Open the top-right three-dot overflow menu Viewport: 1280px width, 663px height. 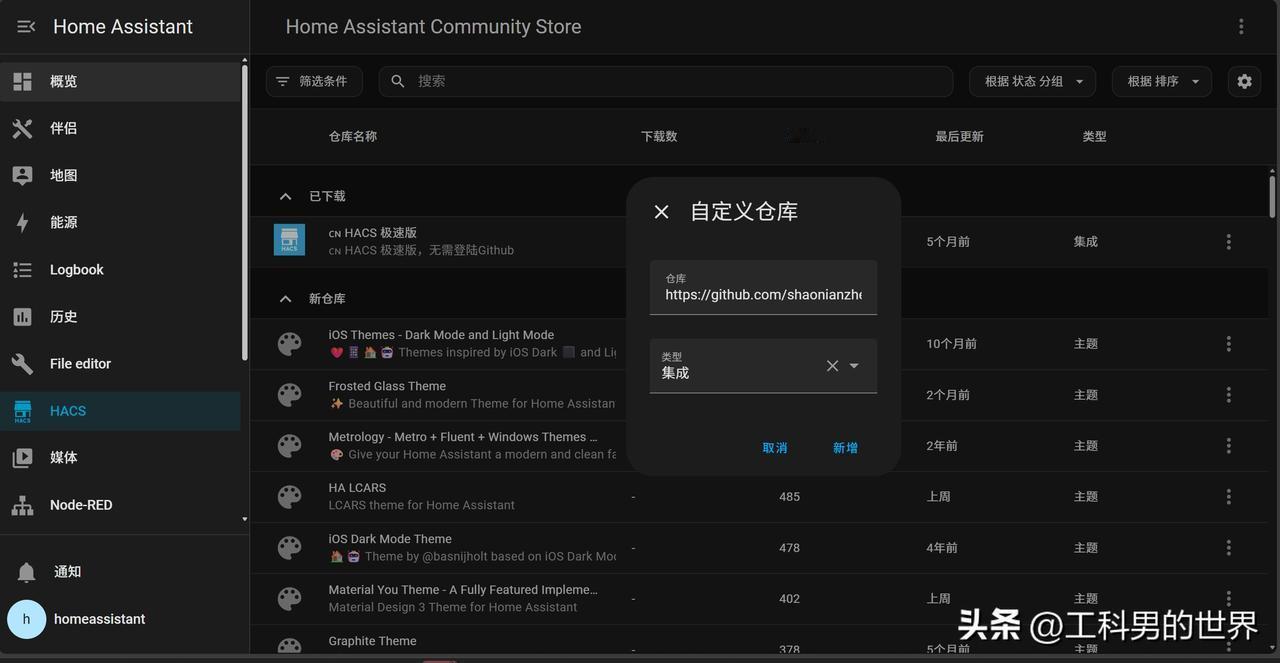click(x=1241, y=27)
